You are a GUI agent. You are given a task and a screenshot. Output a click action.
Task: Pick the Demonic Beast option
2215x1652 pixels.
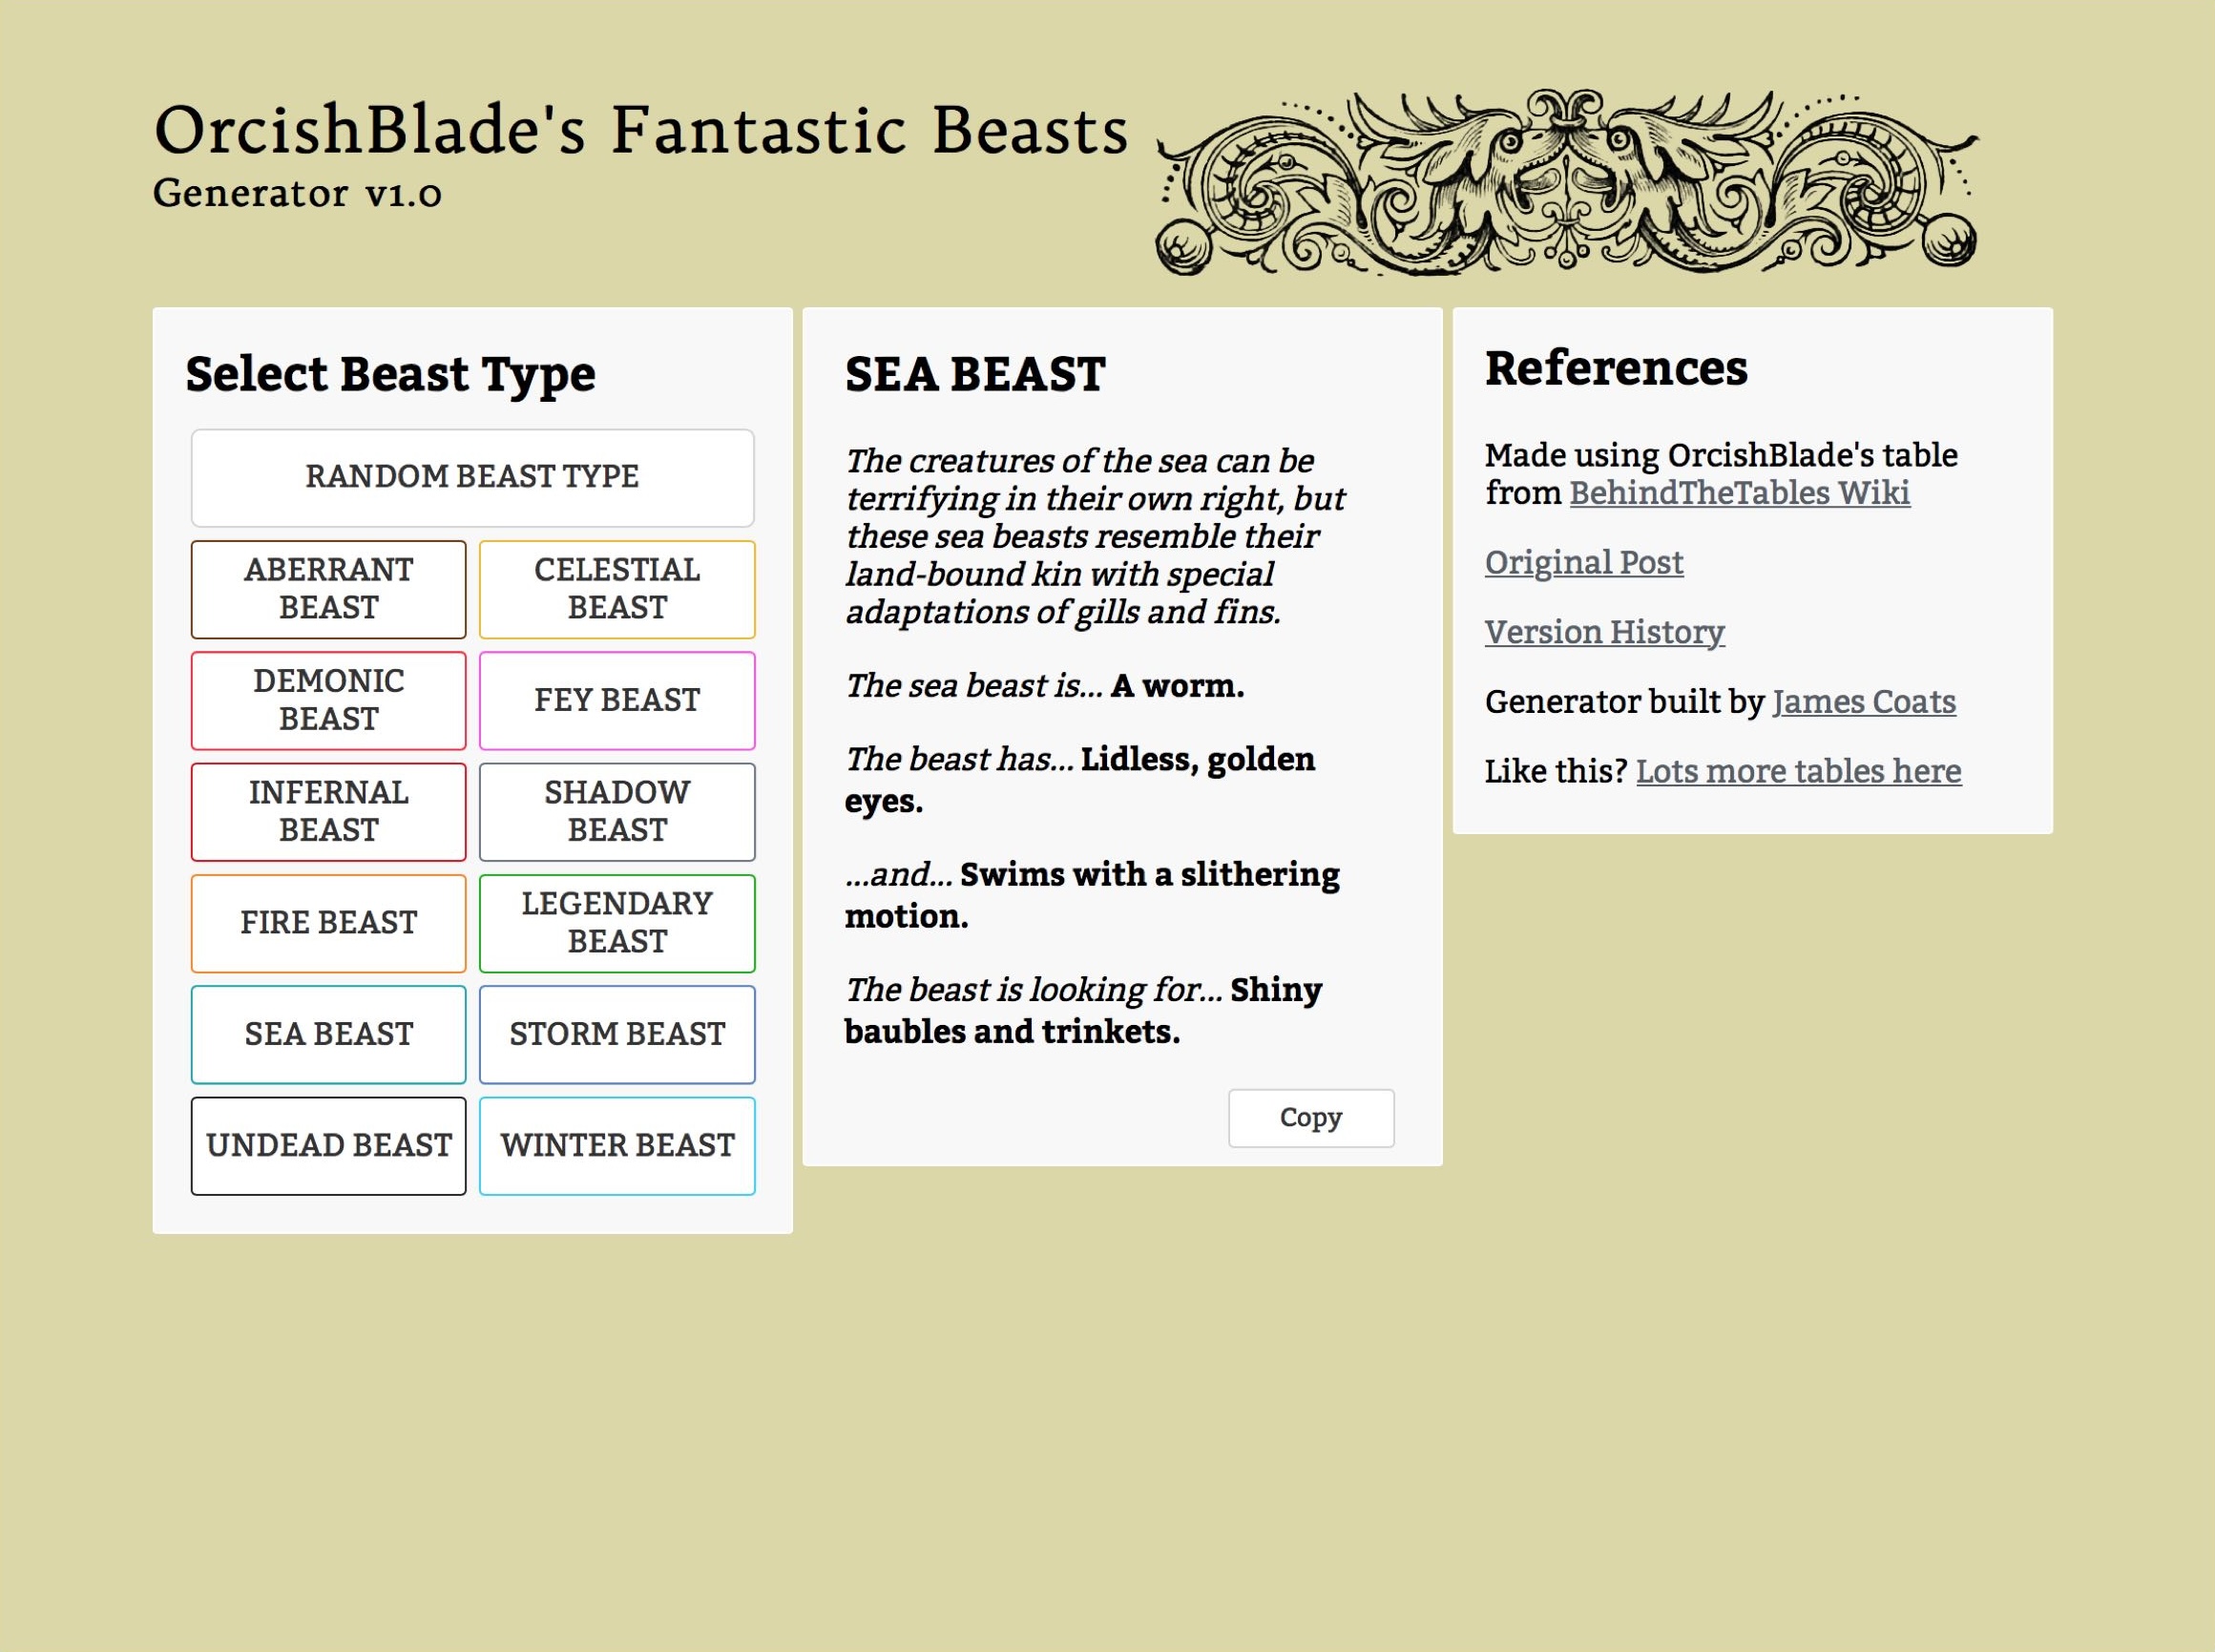328,700
